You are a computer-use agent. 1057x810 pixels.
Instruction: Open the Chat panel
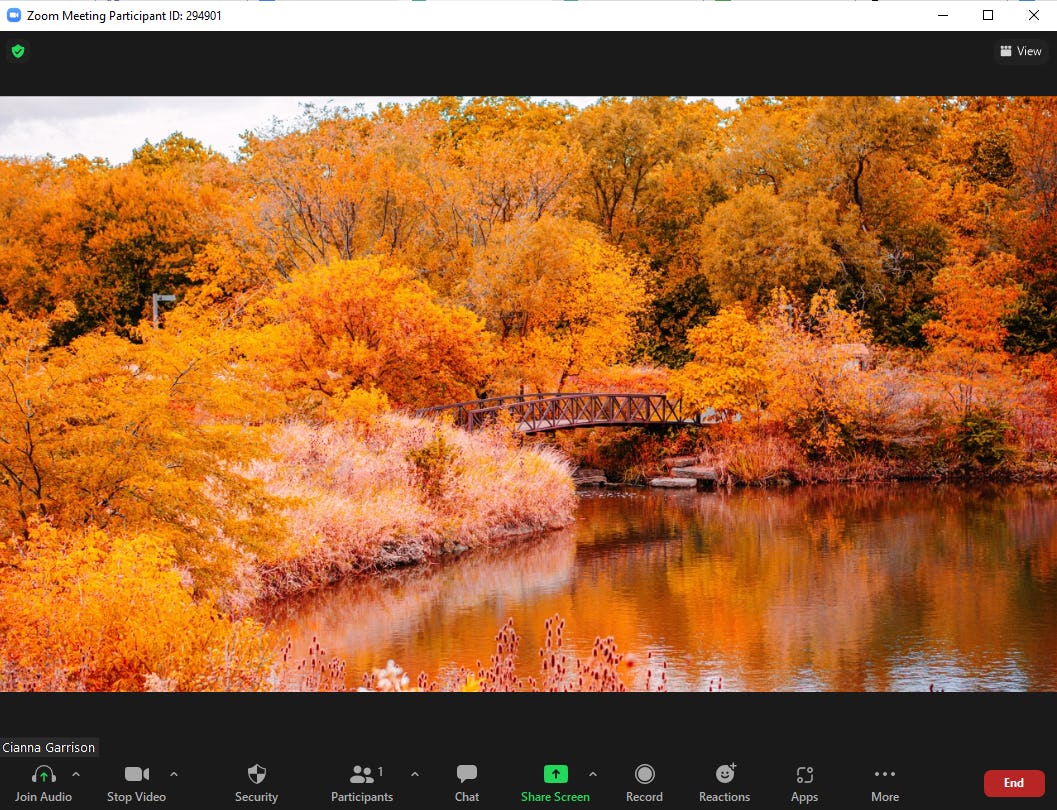[466, 782]
